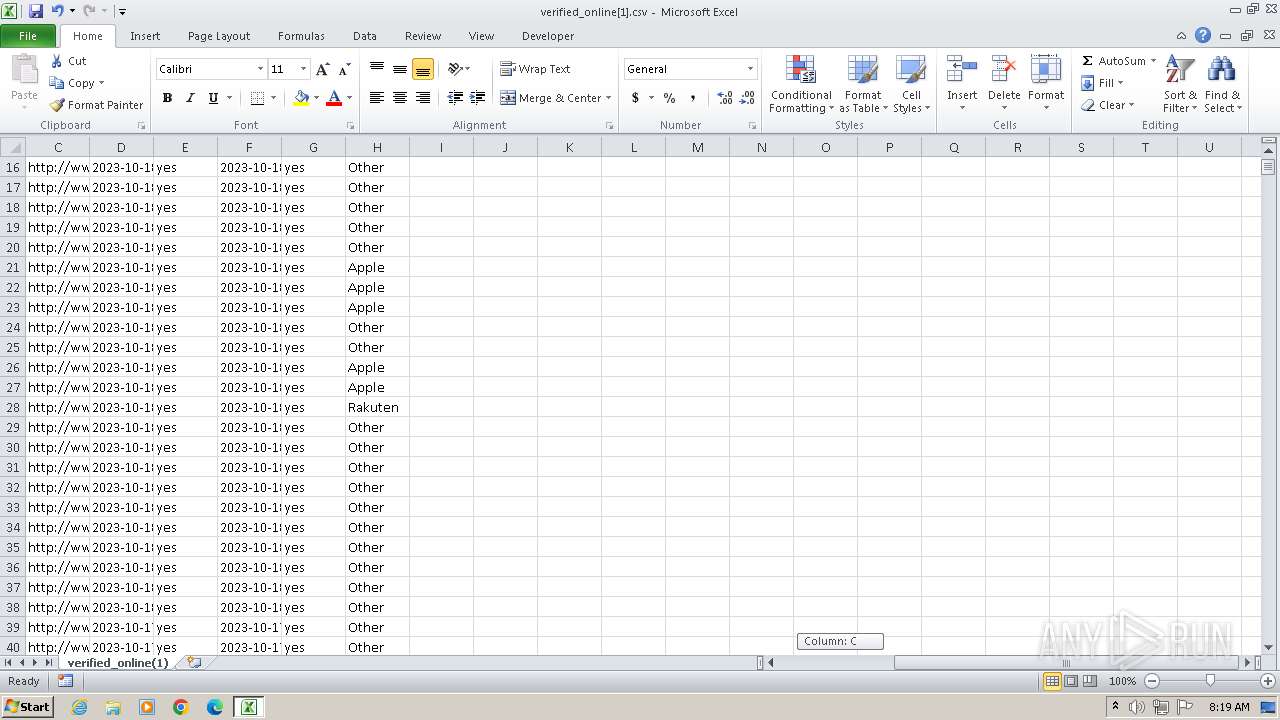Click the vertical scrollbar thumb
The width and height of the screenshot is (1280, 720).
pos(1268,168)
